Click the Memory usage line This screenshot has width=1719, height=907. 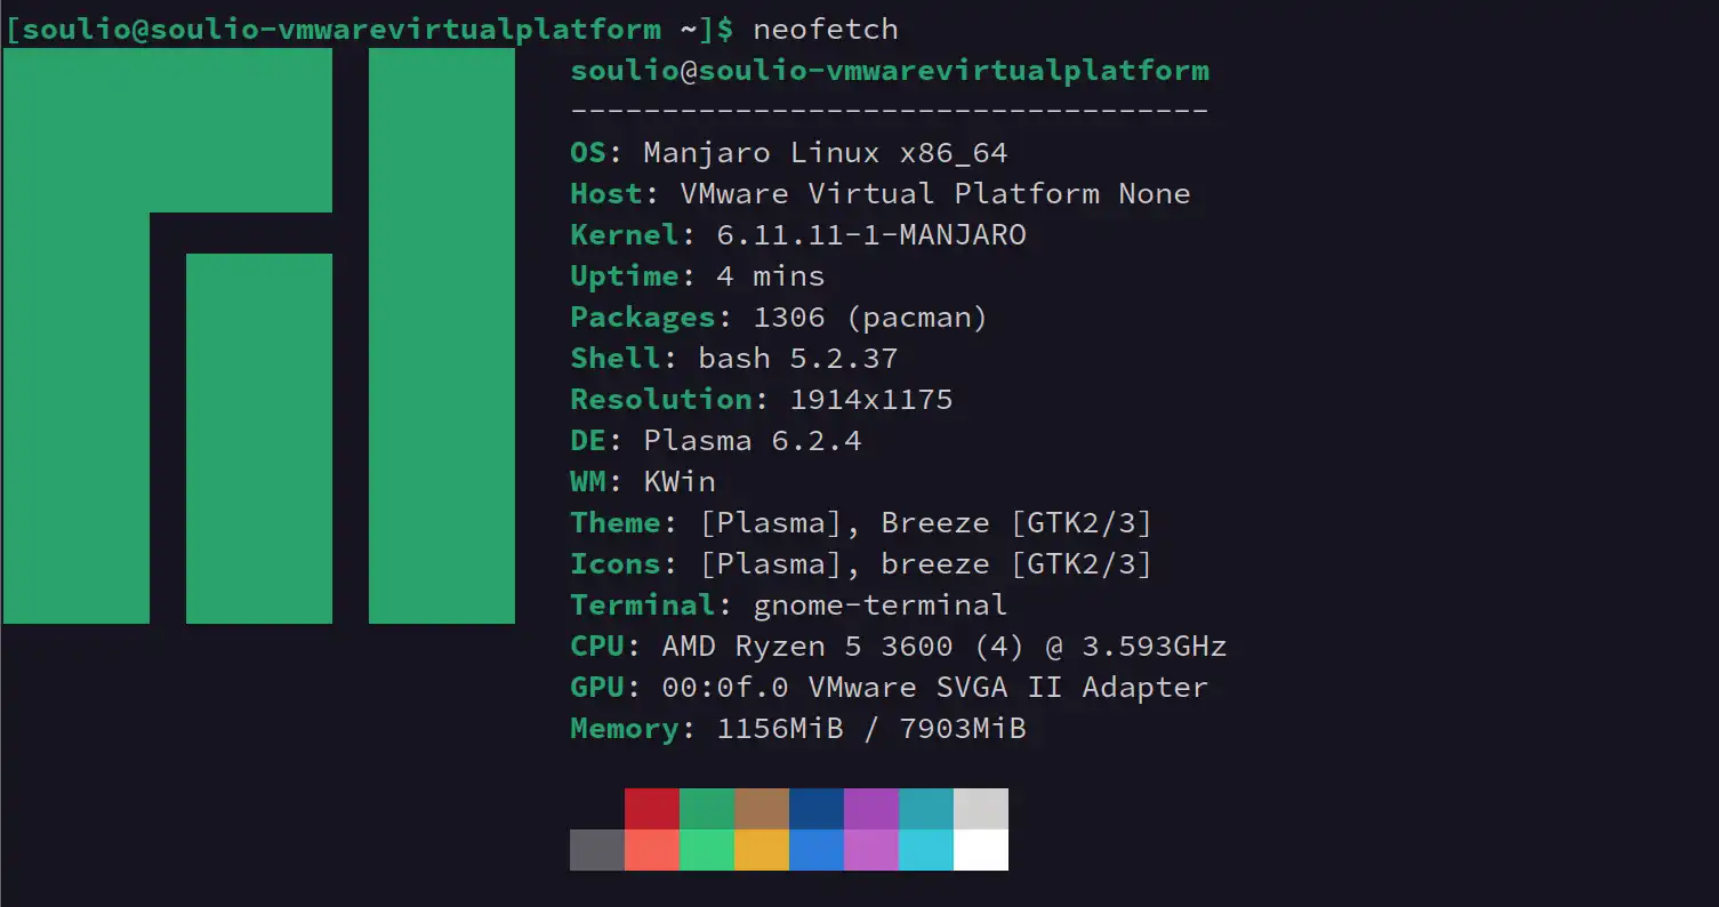coord(797,728)
